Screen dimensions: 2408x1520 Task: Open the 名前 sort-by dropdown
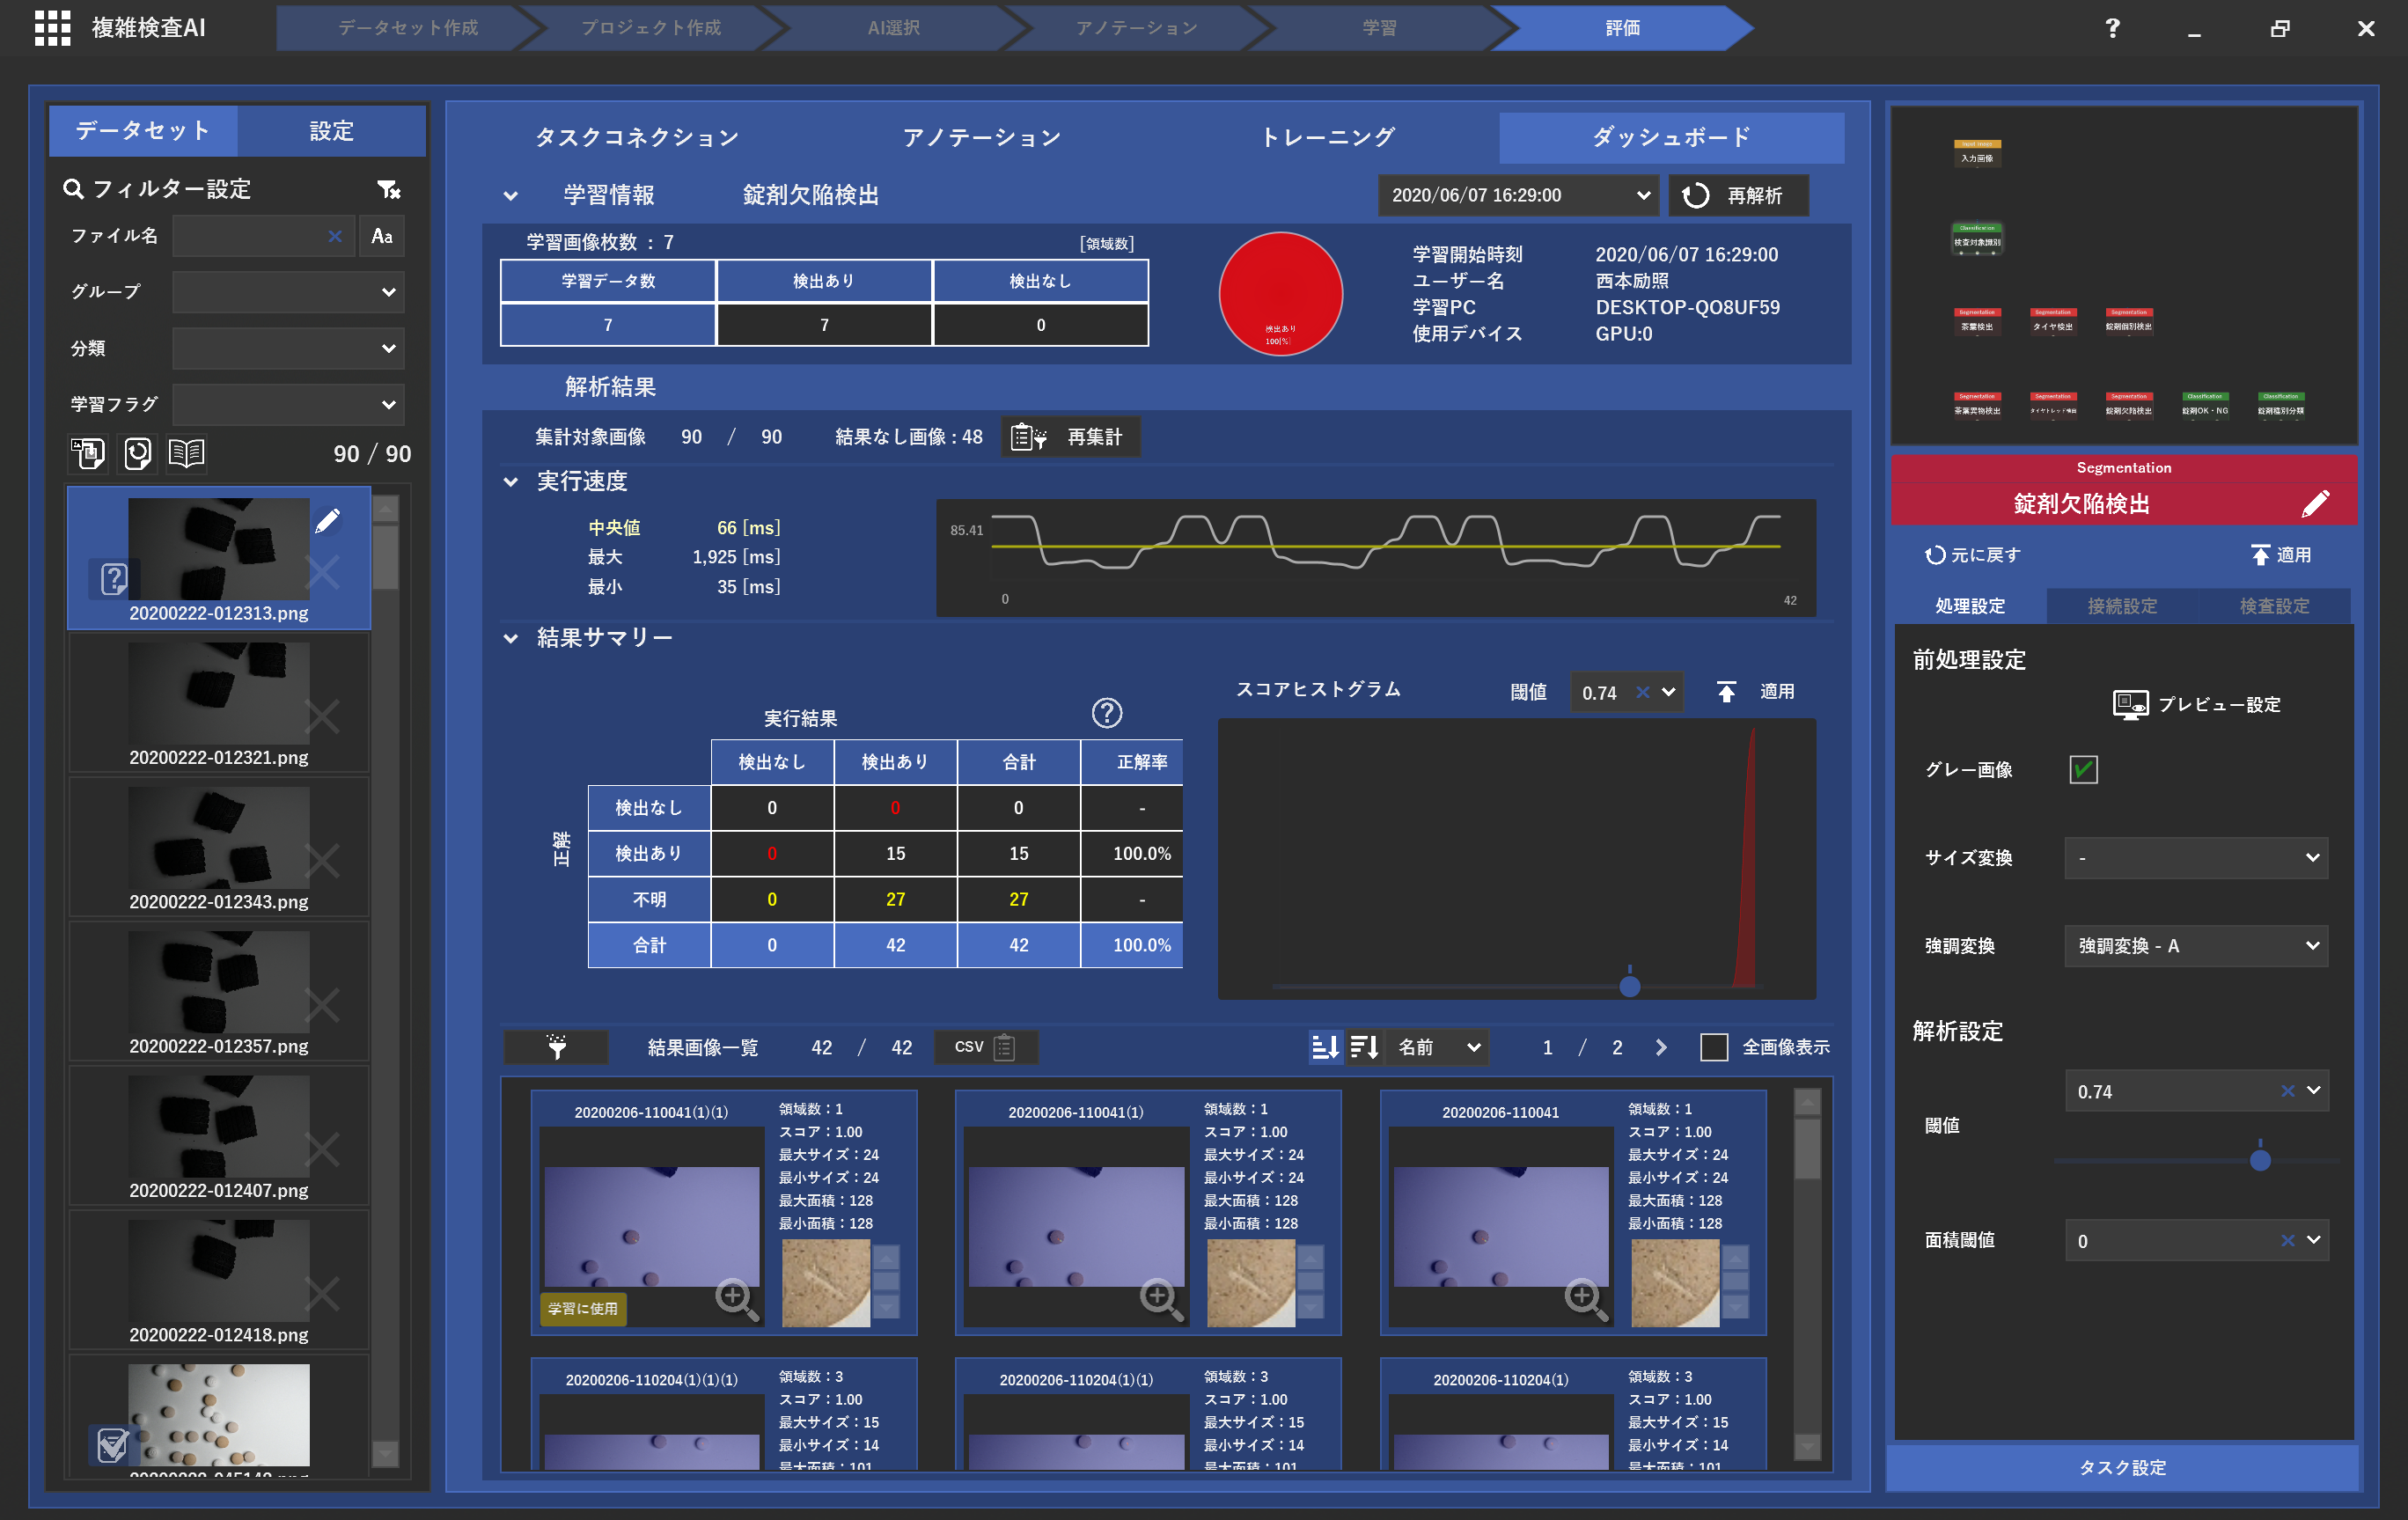pyautogui.click(x=1437, y=1047)
